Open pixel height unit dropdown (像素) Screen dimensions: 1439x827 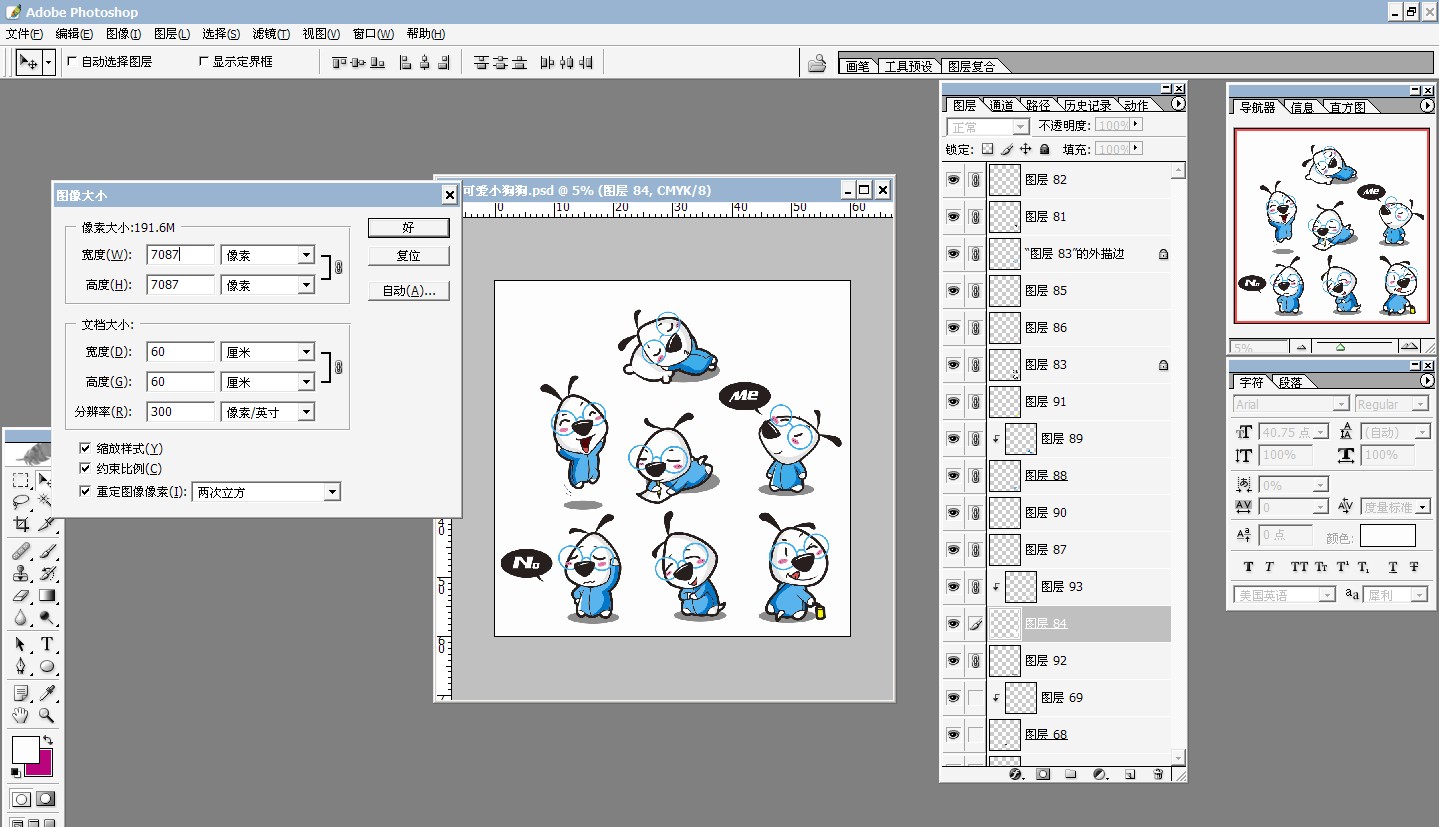[306, 286]
